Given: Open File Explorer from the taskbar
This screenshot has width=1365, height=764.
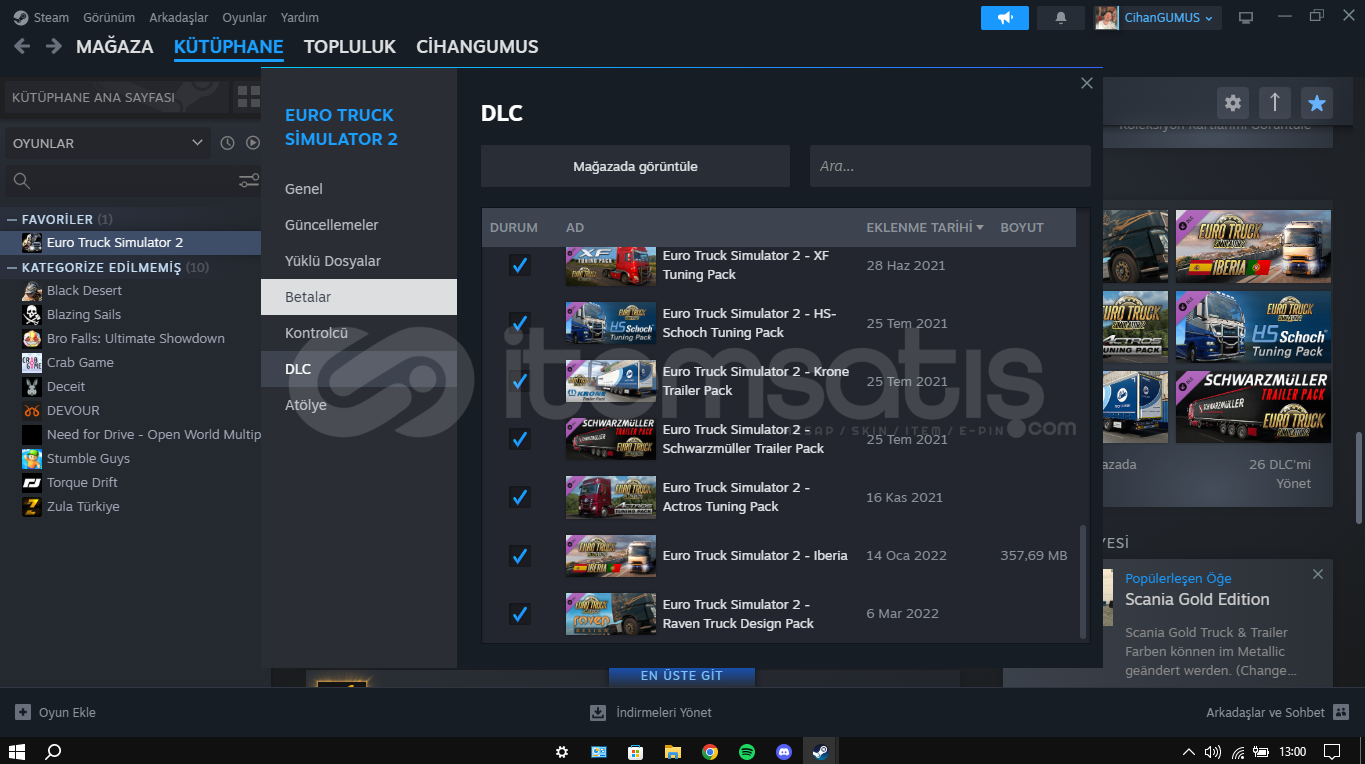Looking at the screenshot, I should click(x=673, y=751).
